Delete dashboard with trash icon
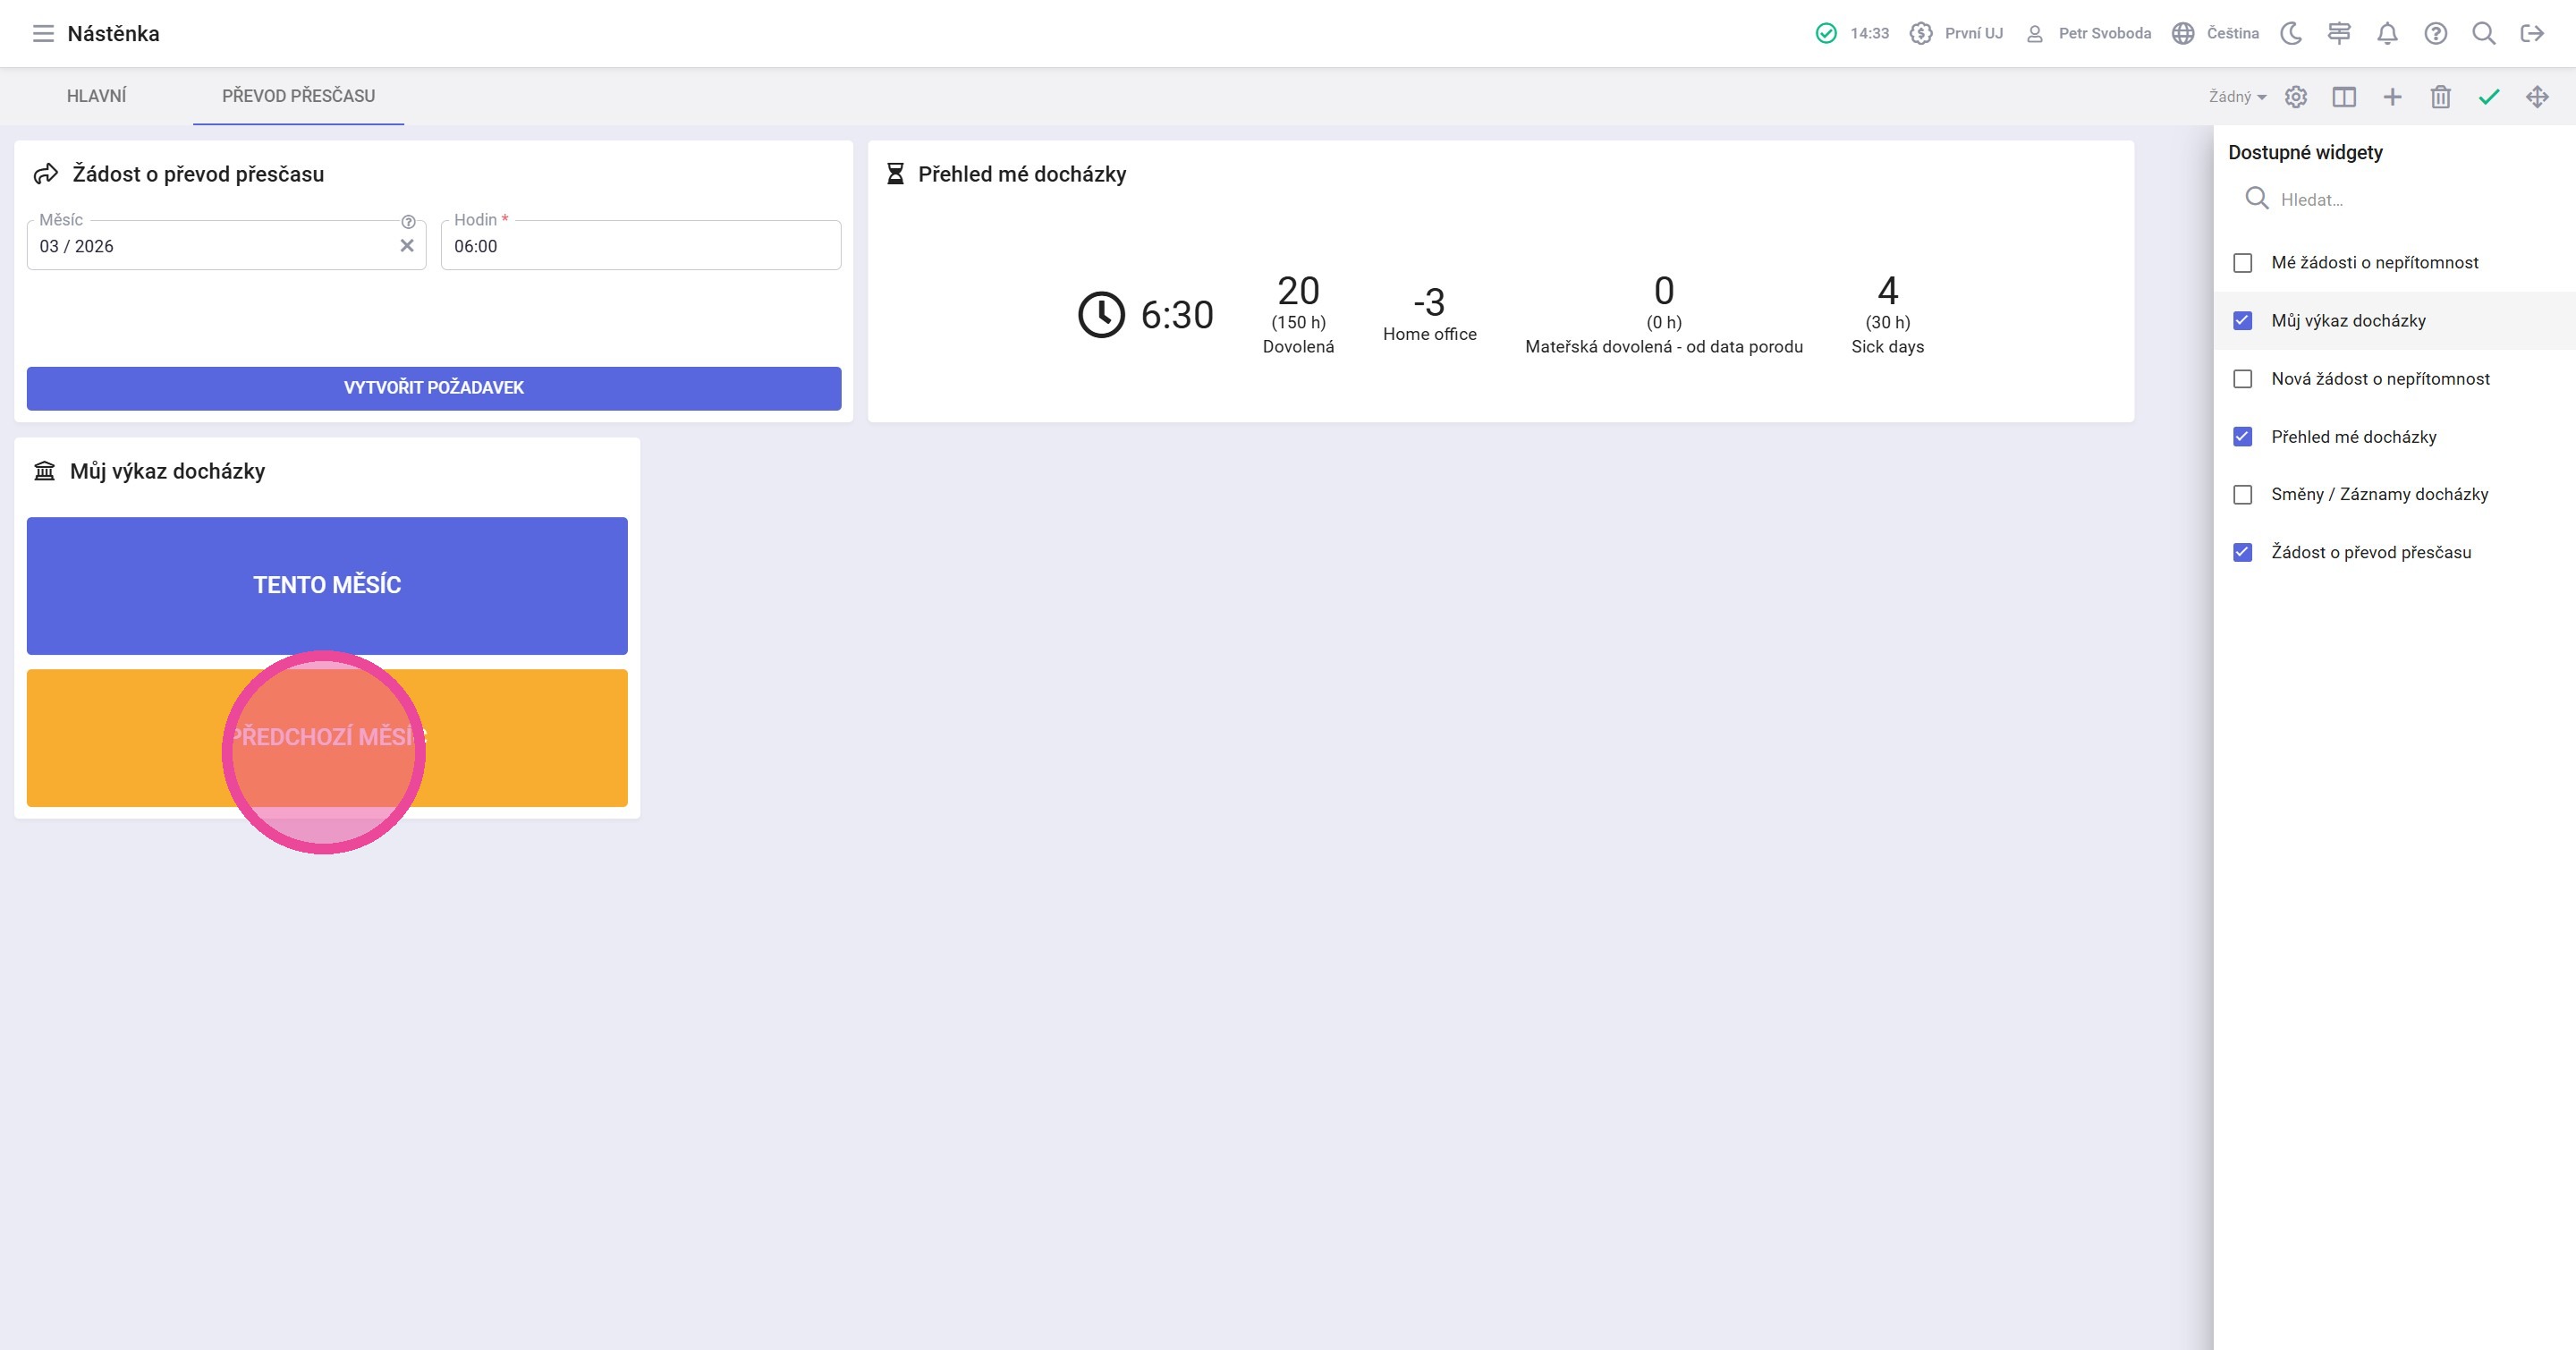The width and height of the screenshot is (2576, 1350). [2441, 97]
